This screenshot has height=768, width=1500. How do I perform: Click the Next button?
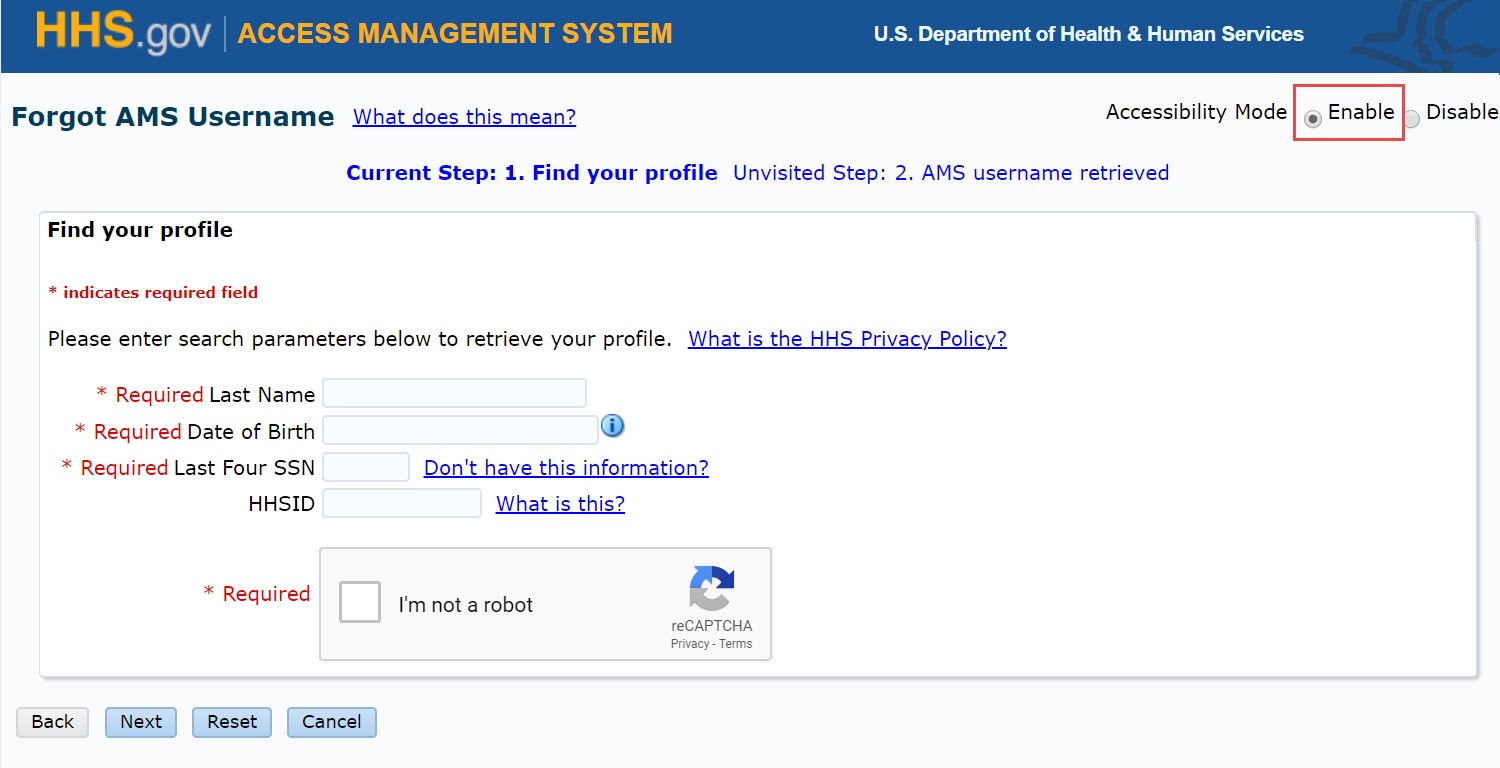(140, 721)
